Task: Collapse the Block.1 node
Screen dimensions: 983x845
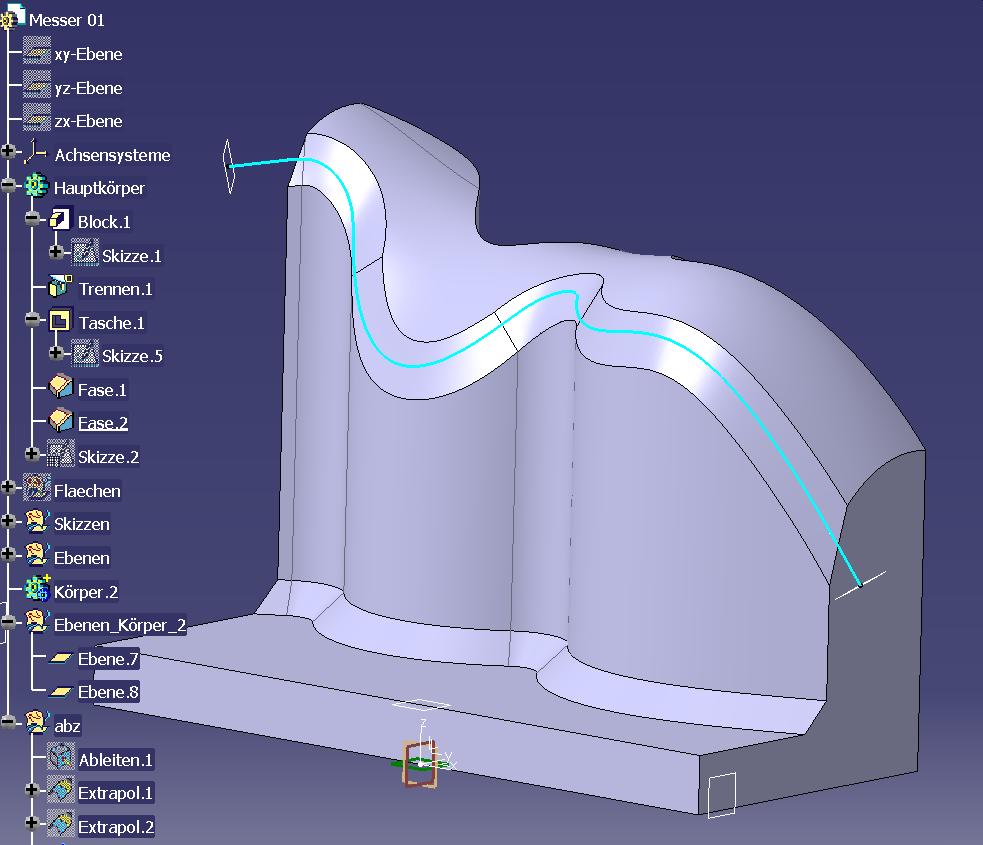Action: 33,218
